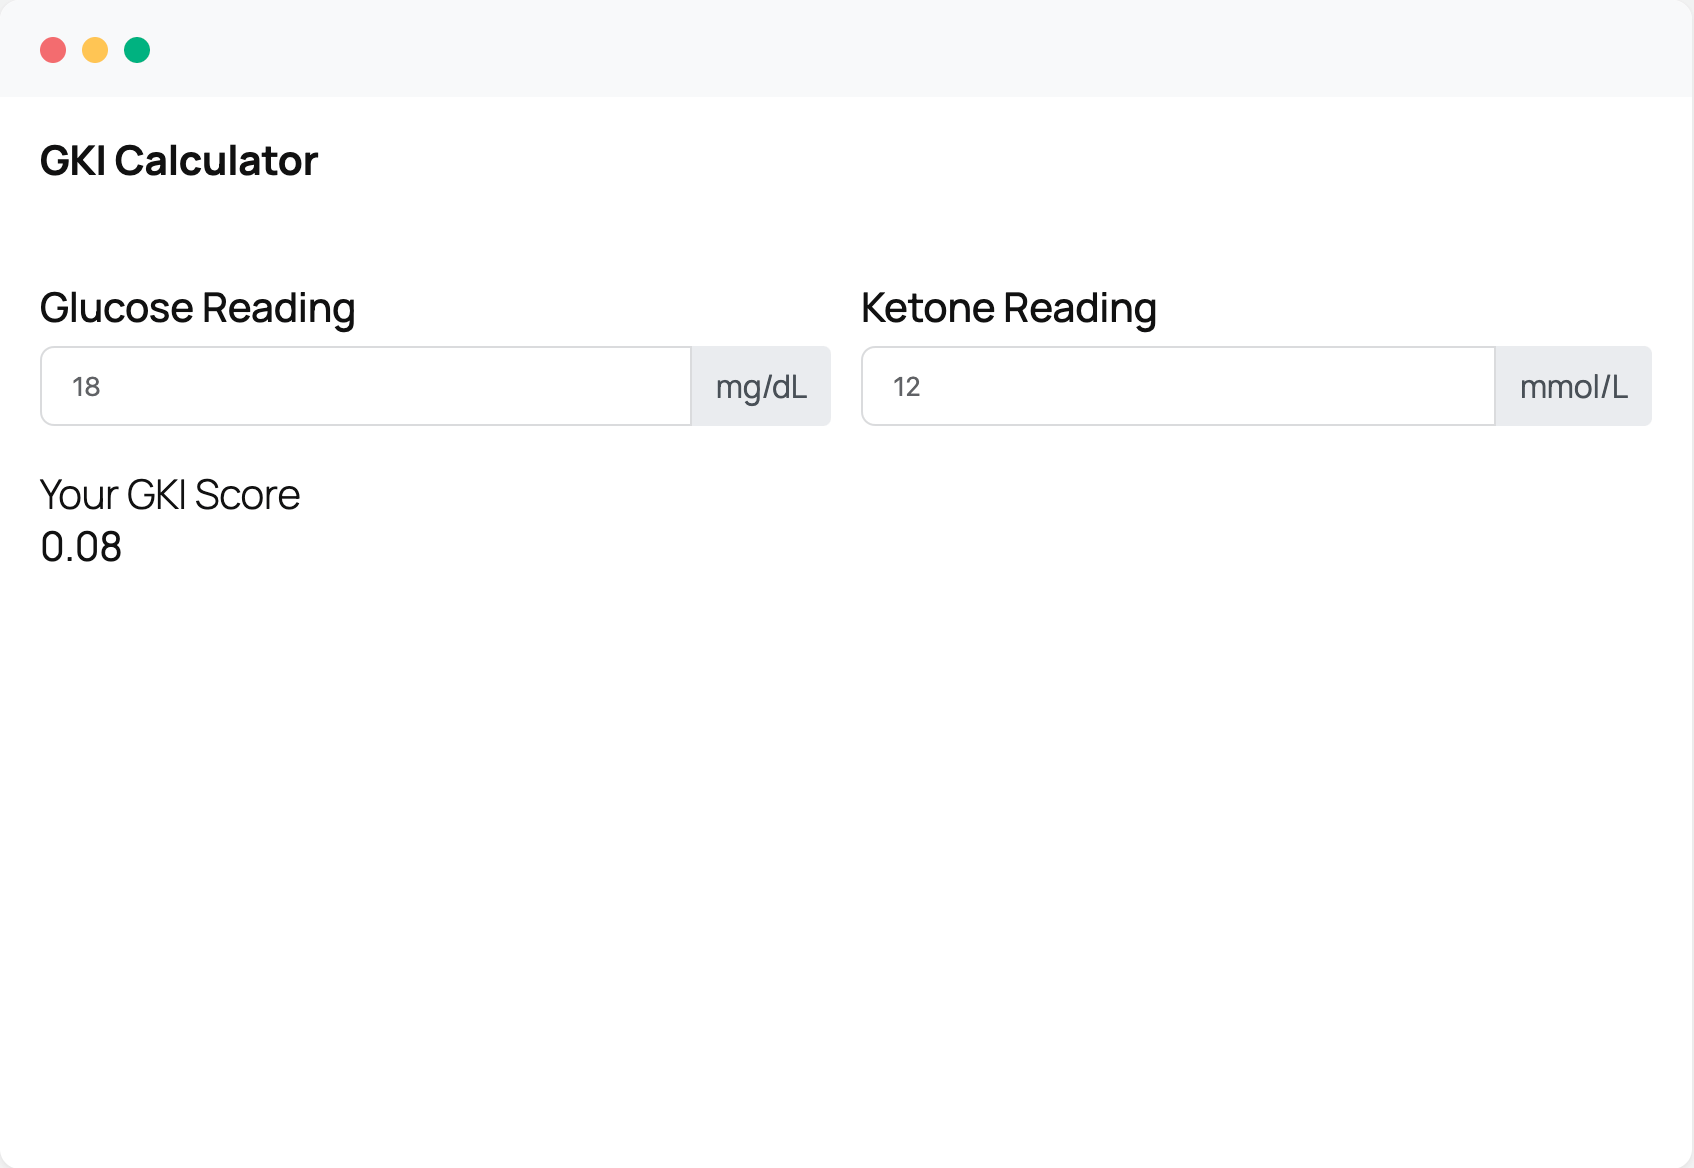
Task: Click the mg/dL unit addon
Action: (x=761, y=386)
